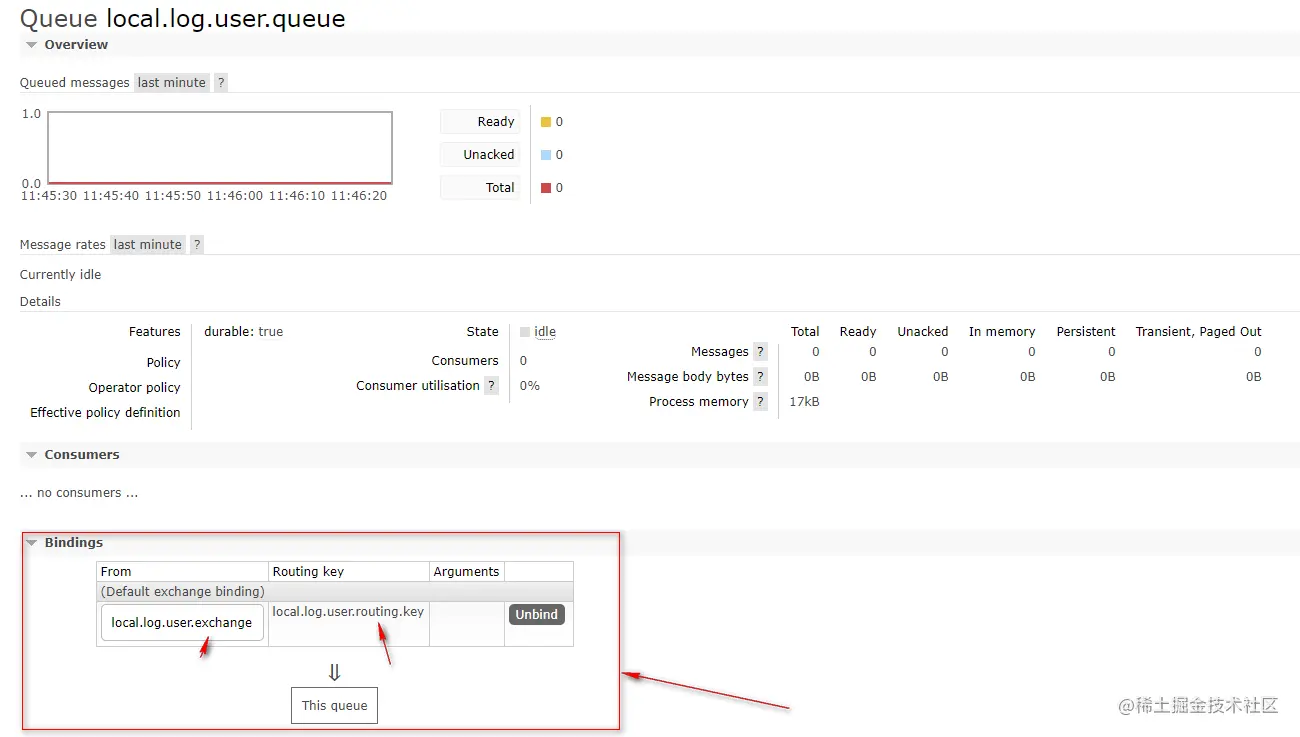Click the queued messages chart
Viewport: 1300px width, 737px height.
220,148
